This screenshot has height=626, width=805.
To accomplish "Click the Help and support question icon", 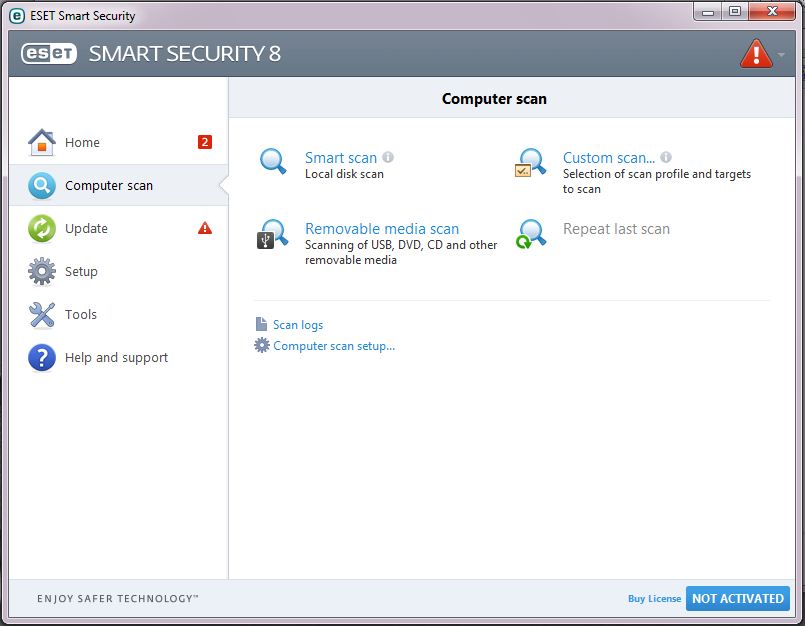I will (x=41, y=358).
